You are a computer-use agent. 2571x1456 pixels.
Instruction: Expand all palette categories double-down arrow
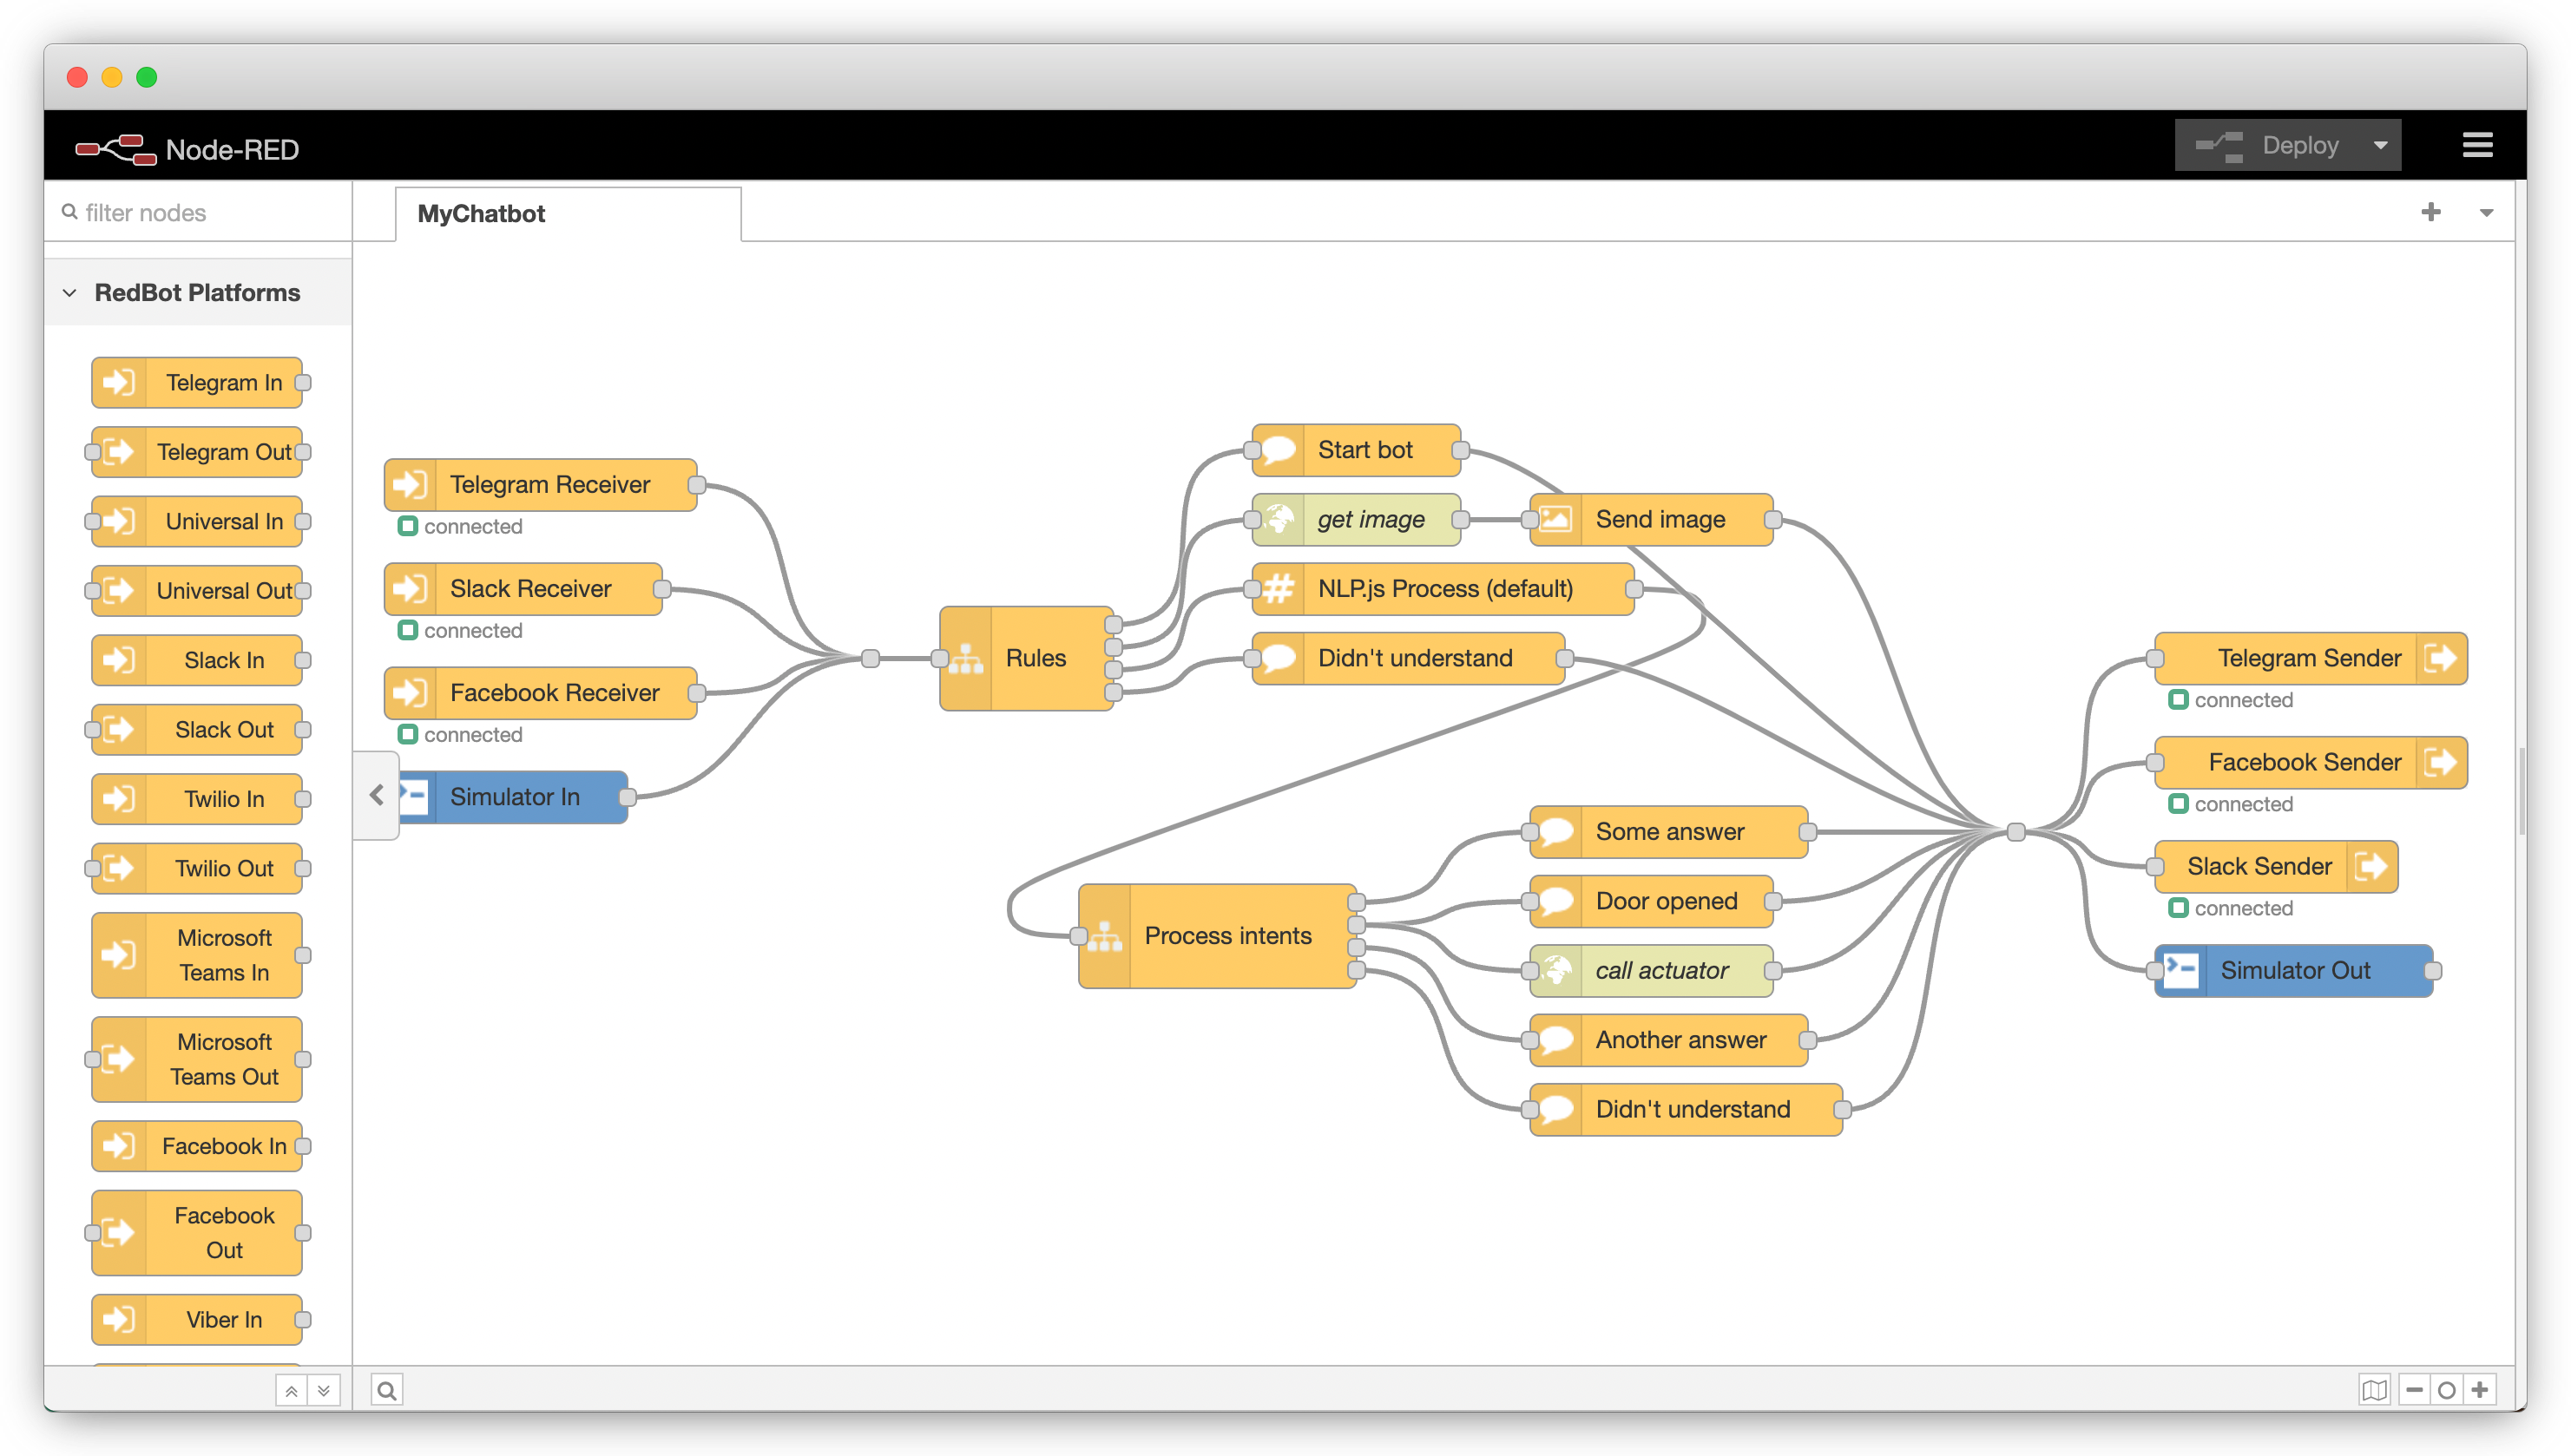323,1390
